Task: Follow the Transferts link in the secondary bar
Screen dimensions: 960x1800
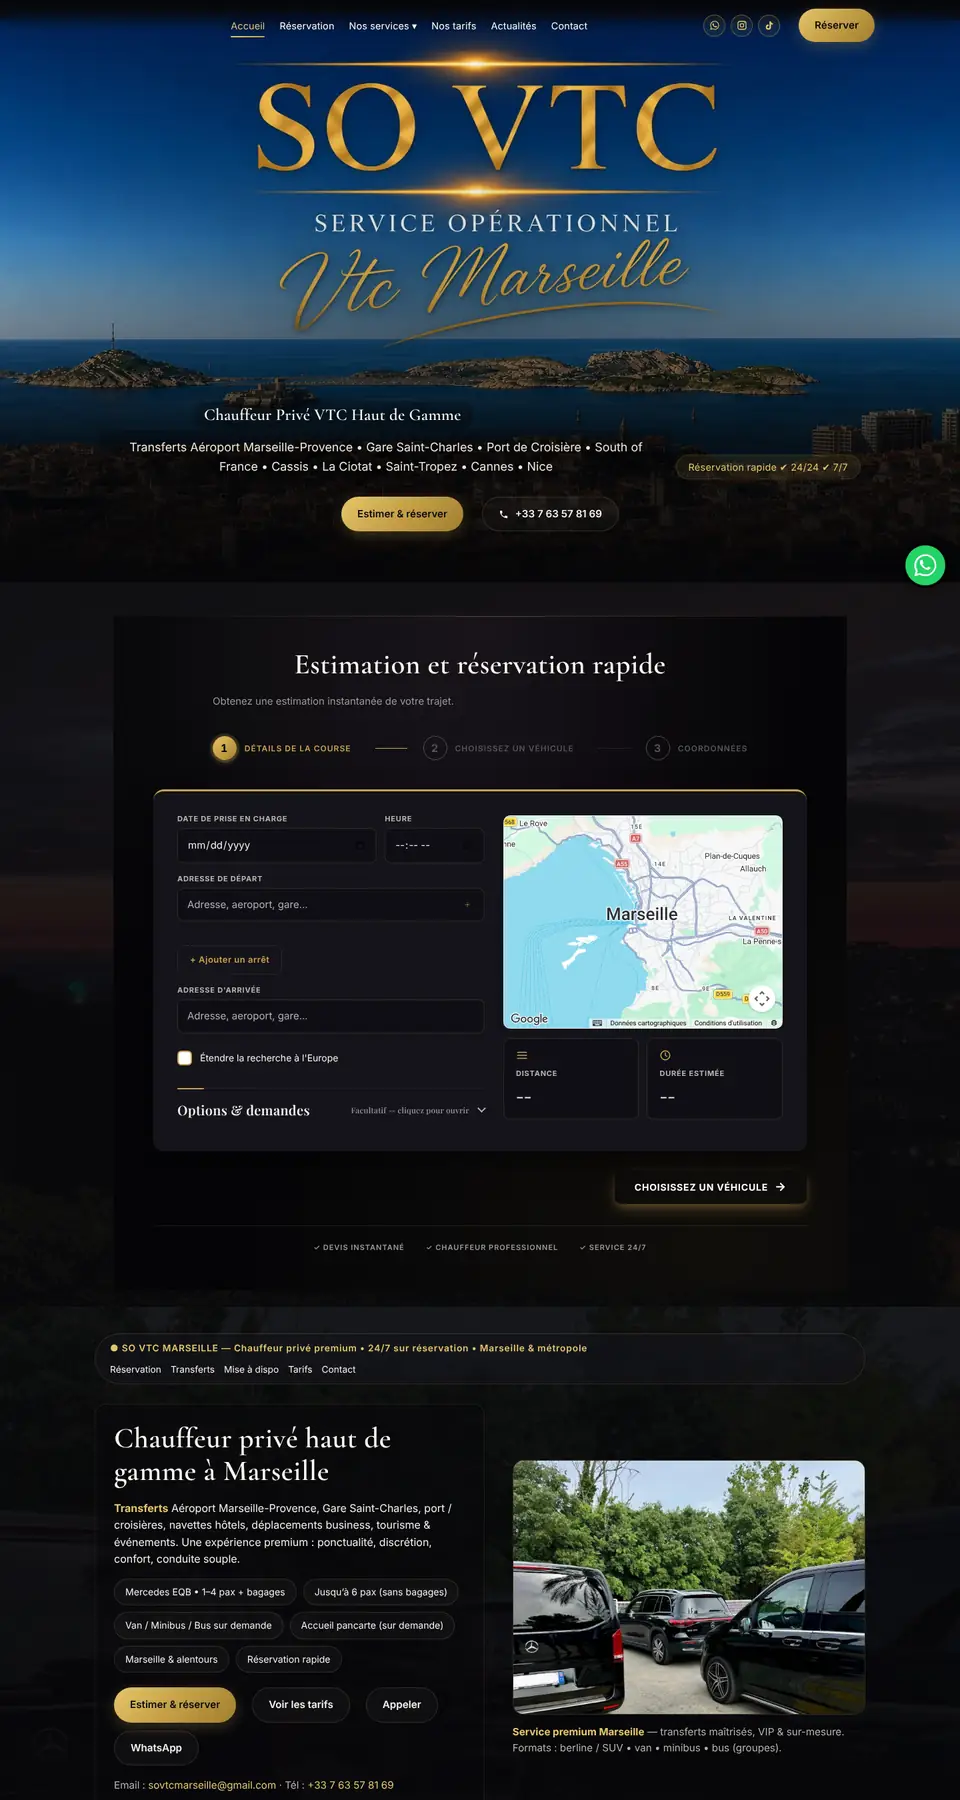Action: click(x=192, y=1370)
